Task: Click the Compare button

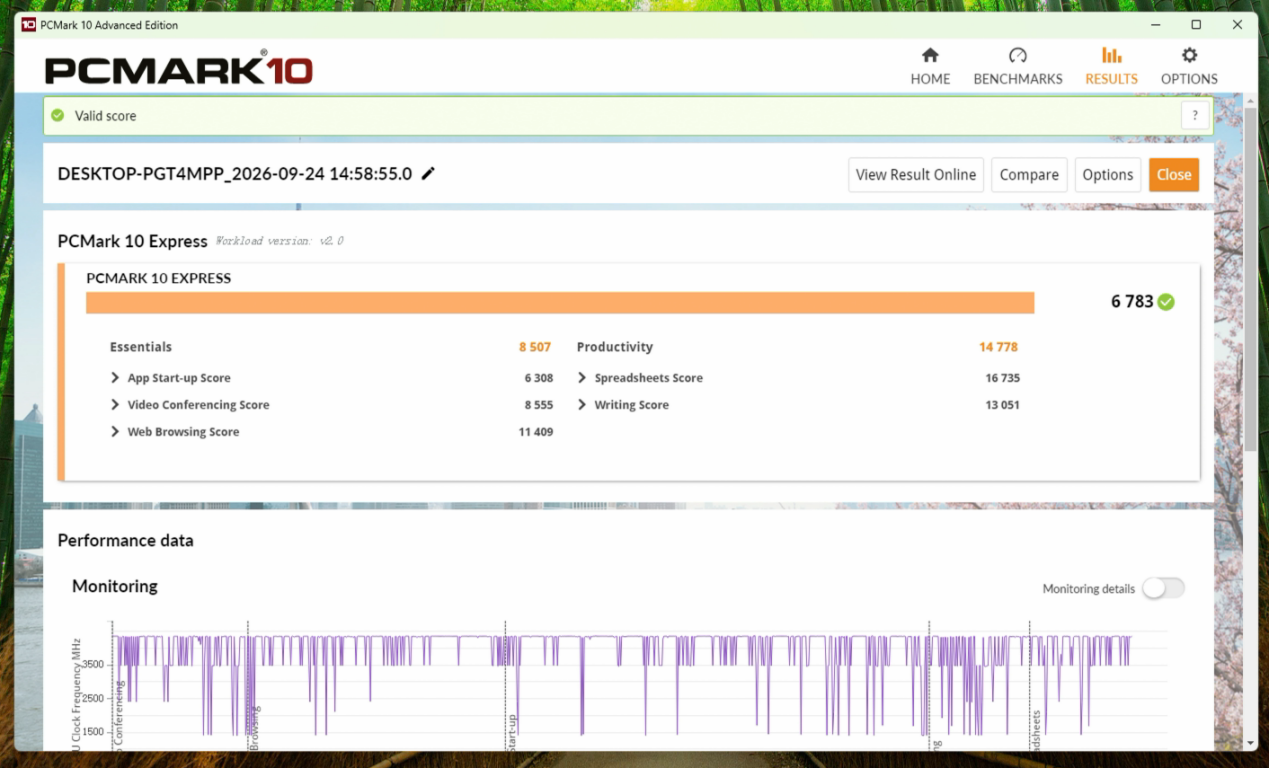Action: point(1029,175)
